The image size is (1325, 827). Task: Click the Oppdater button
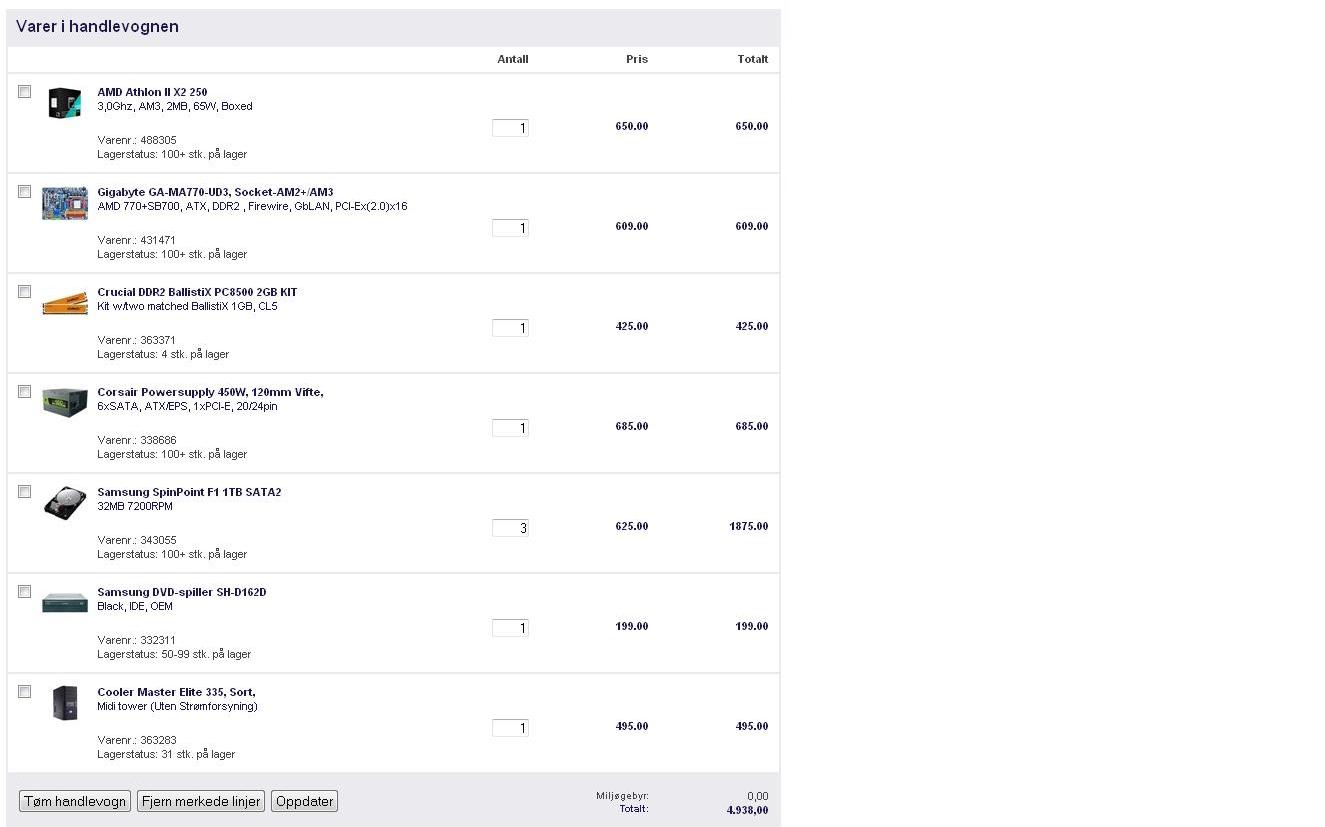[305, 801]
